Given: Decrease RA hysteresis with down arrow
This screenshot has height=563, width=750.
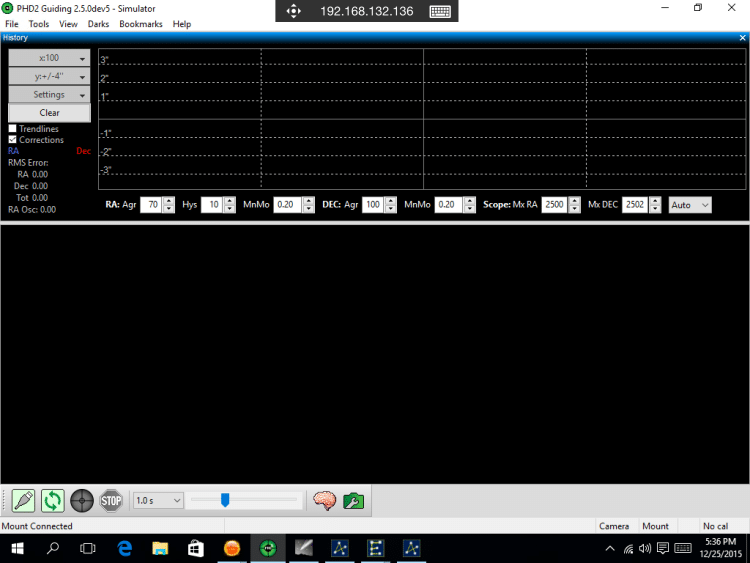Looking at the screenshot, I should [230, 209].
